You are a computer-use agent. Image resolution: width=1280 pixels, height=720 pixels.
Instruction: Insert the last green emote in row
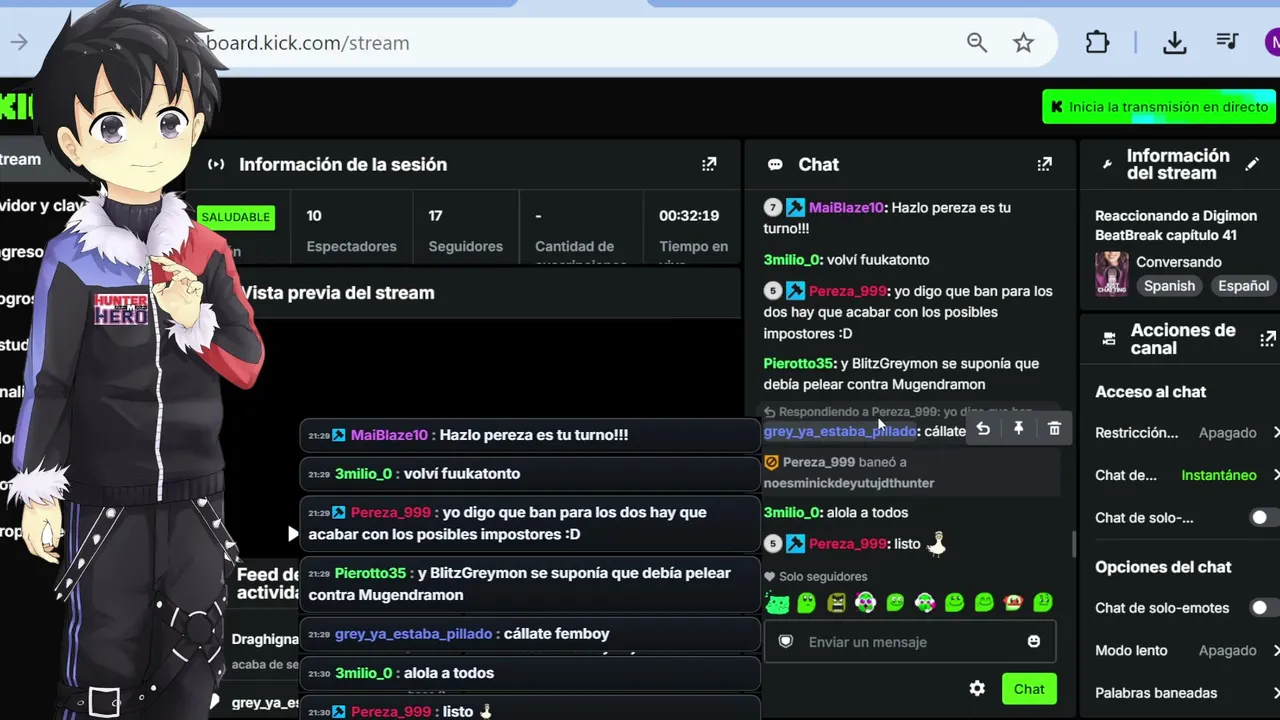click(1043, 602)
